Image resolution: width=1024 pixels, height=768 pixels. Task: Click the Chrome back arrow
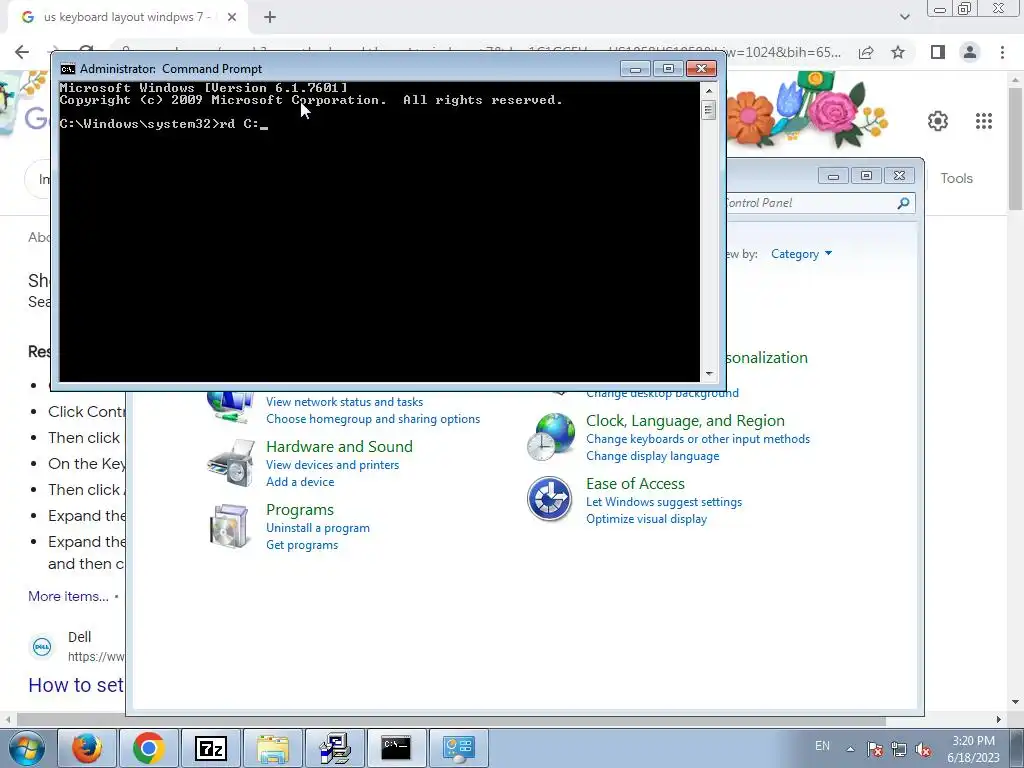point(22,52)
